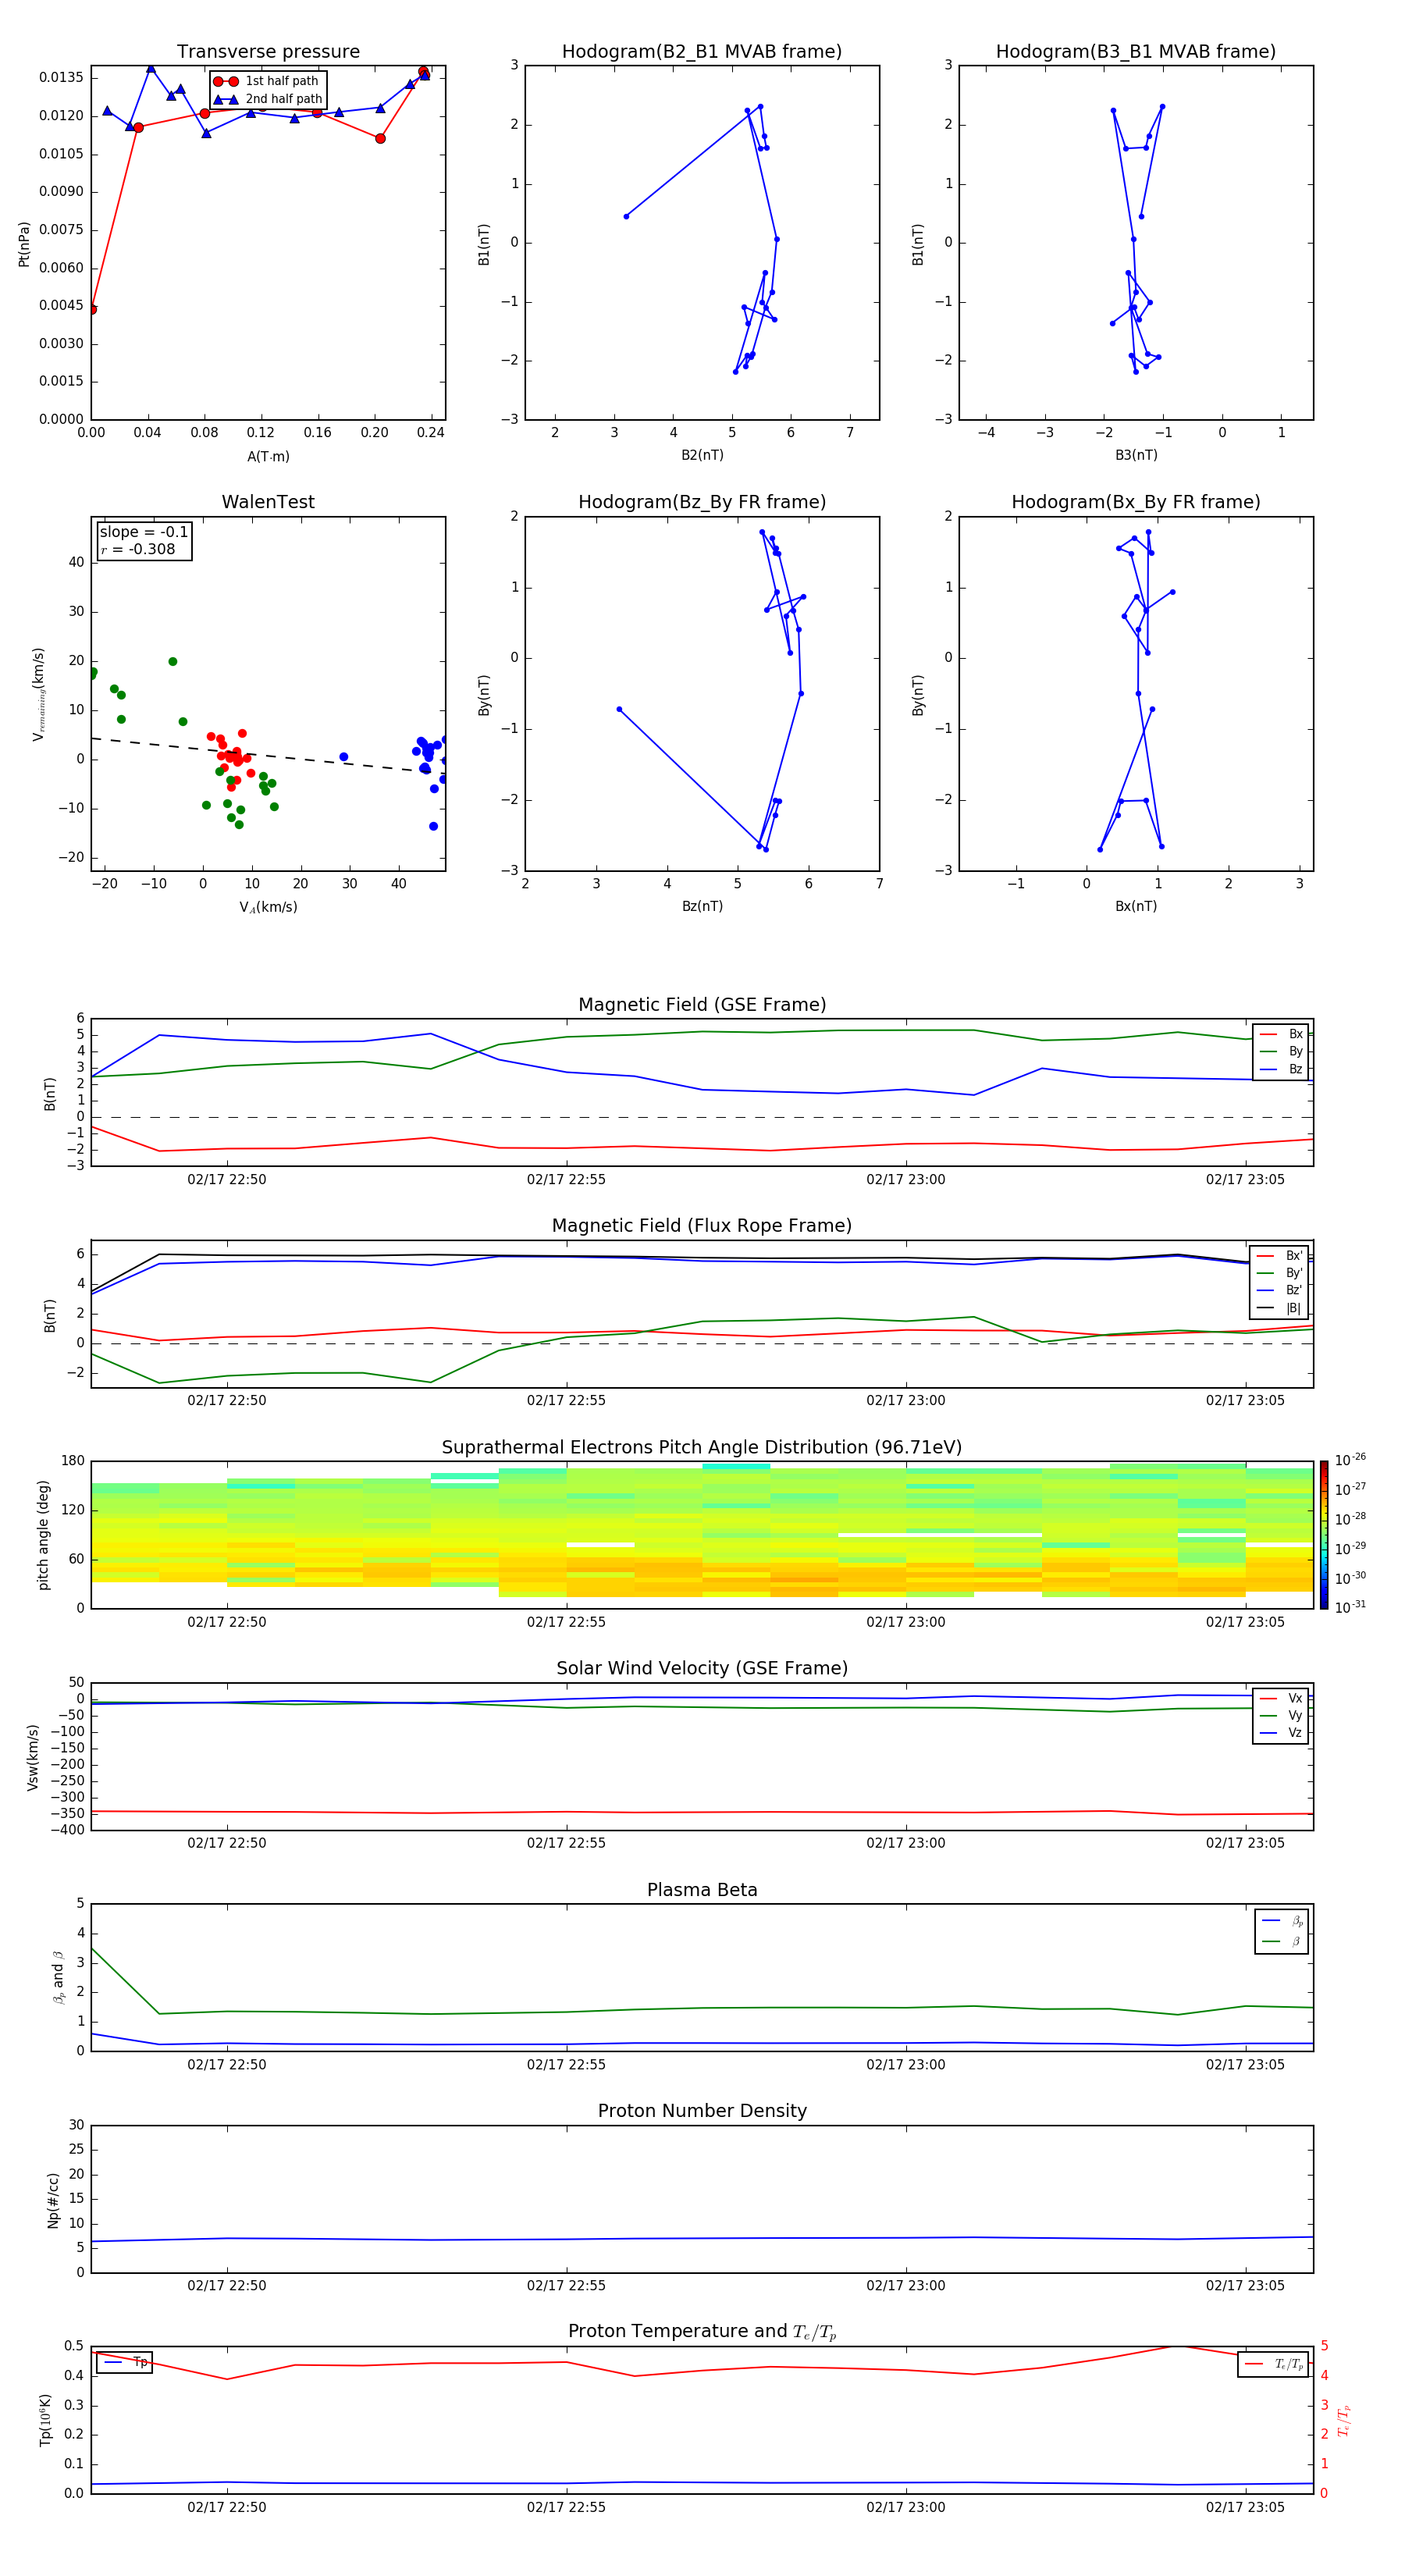Click the Tp legend box in the proton temperature plot
This screenshot has height=2576, width=1405.
pyautogui.click(x=125, y=2362)
